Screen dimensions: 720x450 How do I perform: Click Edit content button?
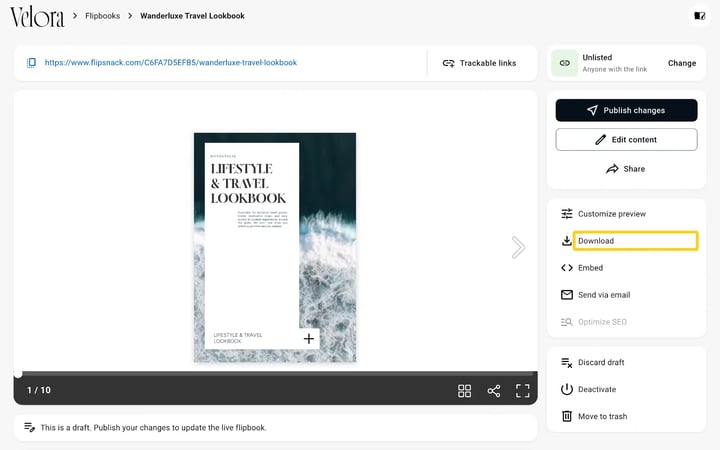click(x=626, y=140)
